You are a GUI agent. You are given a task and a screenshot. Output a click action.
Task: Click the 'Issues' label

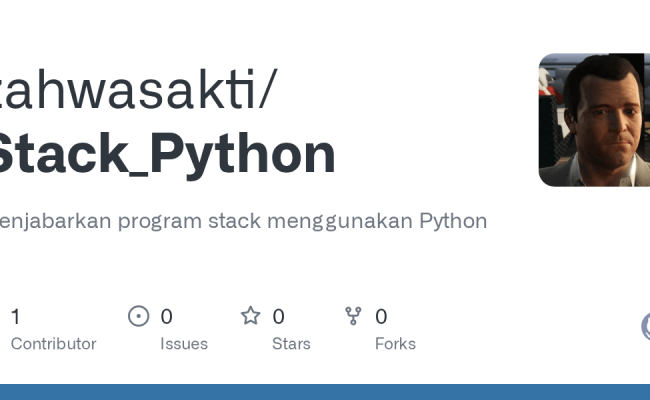point(184,344)
